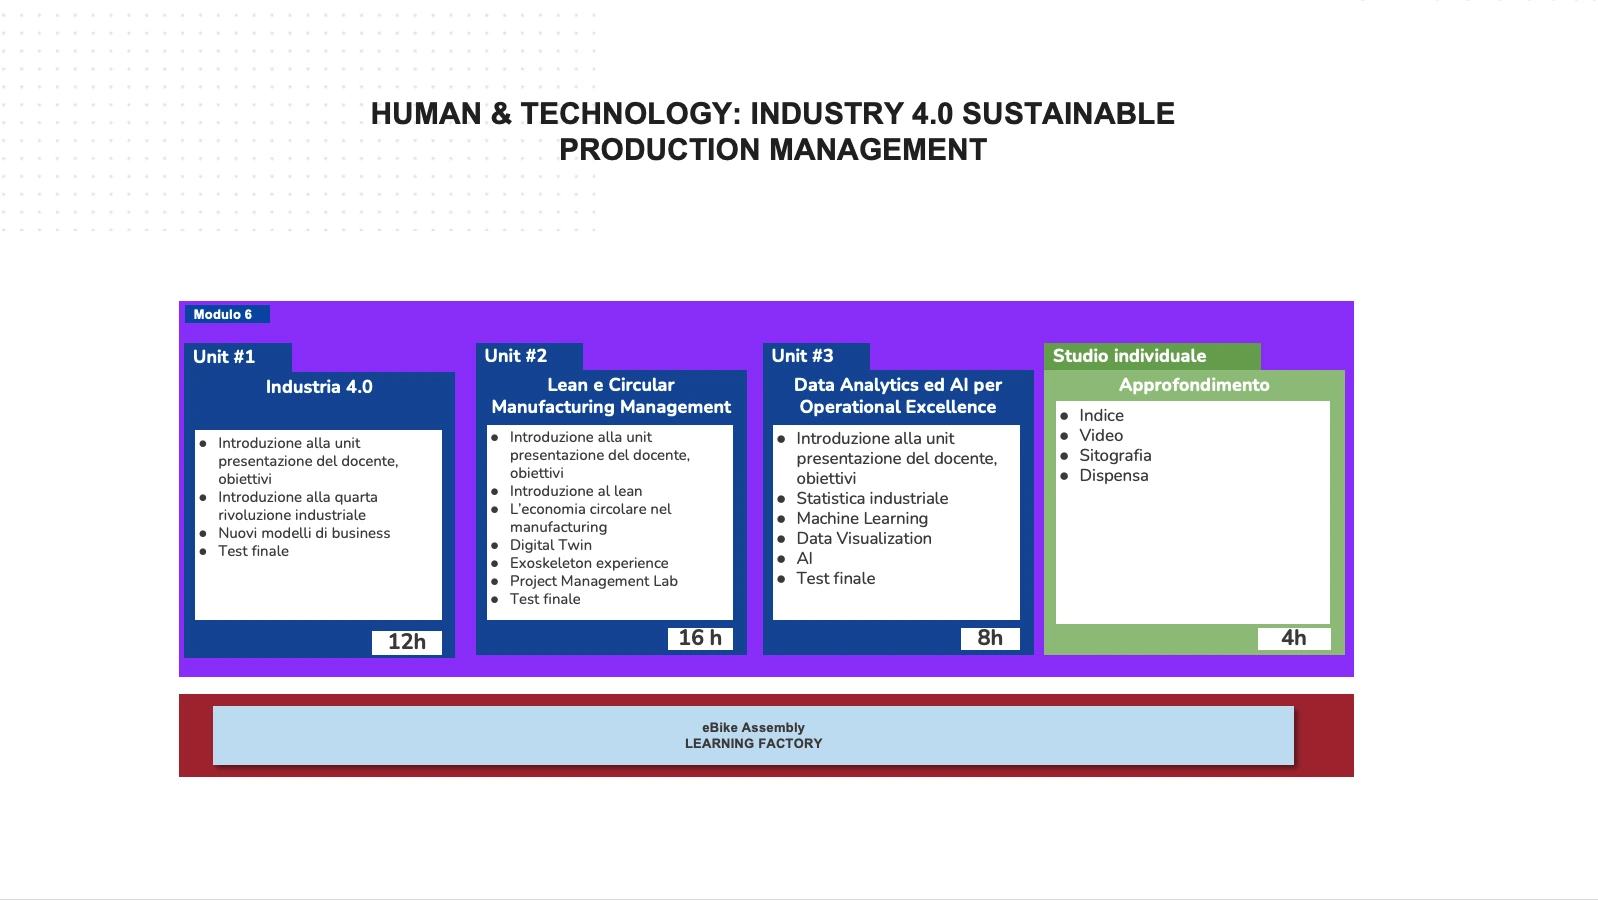
Task: Select 'Introduzione al lean' bullet
Action: coord(576,491)
